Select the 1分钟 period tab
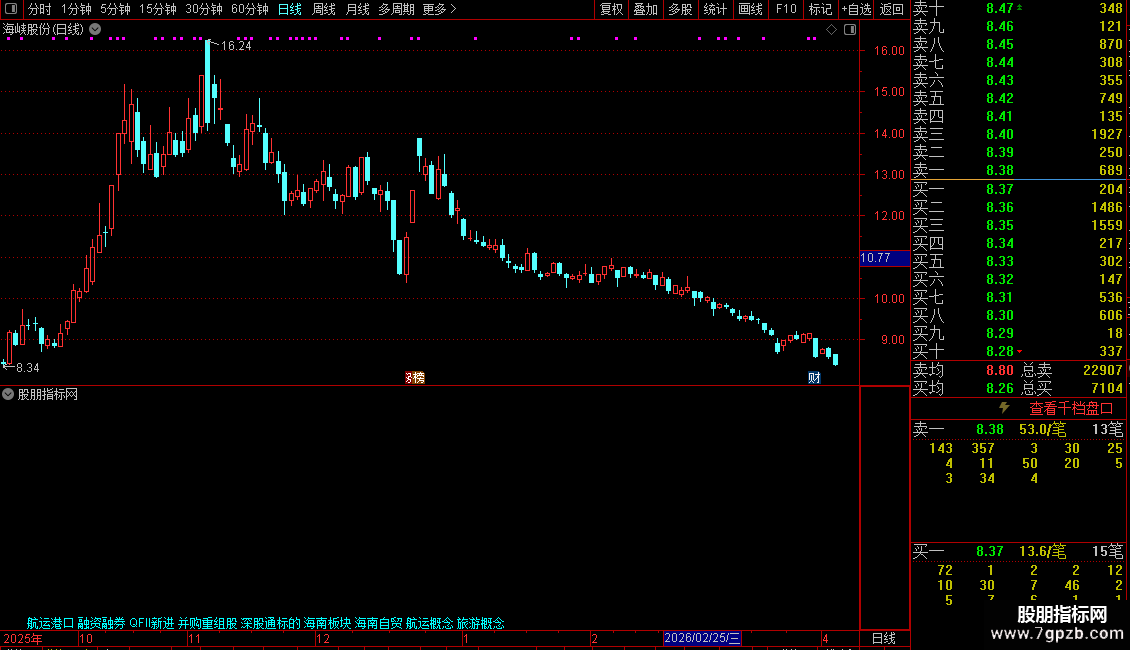 (76, 9)
